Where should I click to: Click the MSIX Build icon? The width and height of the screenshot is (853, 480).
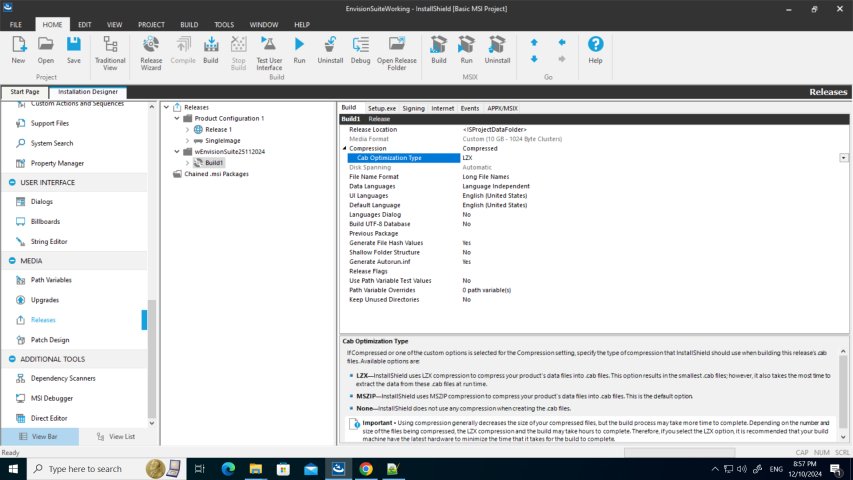(438, 50)
